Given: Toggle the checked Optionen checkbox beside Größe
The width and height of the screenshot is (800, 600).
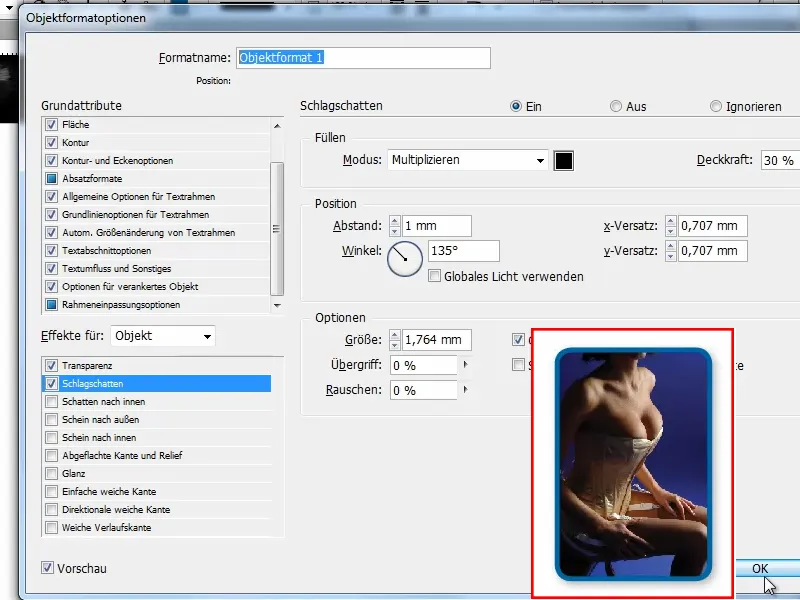Looking at the screenshot, I should tap(518, 339).
